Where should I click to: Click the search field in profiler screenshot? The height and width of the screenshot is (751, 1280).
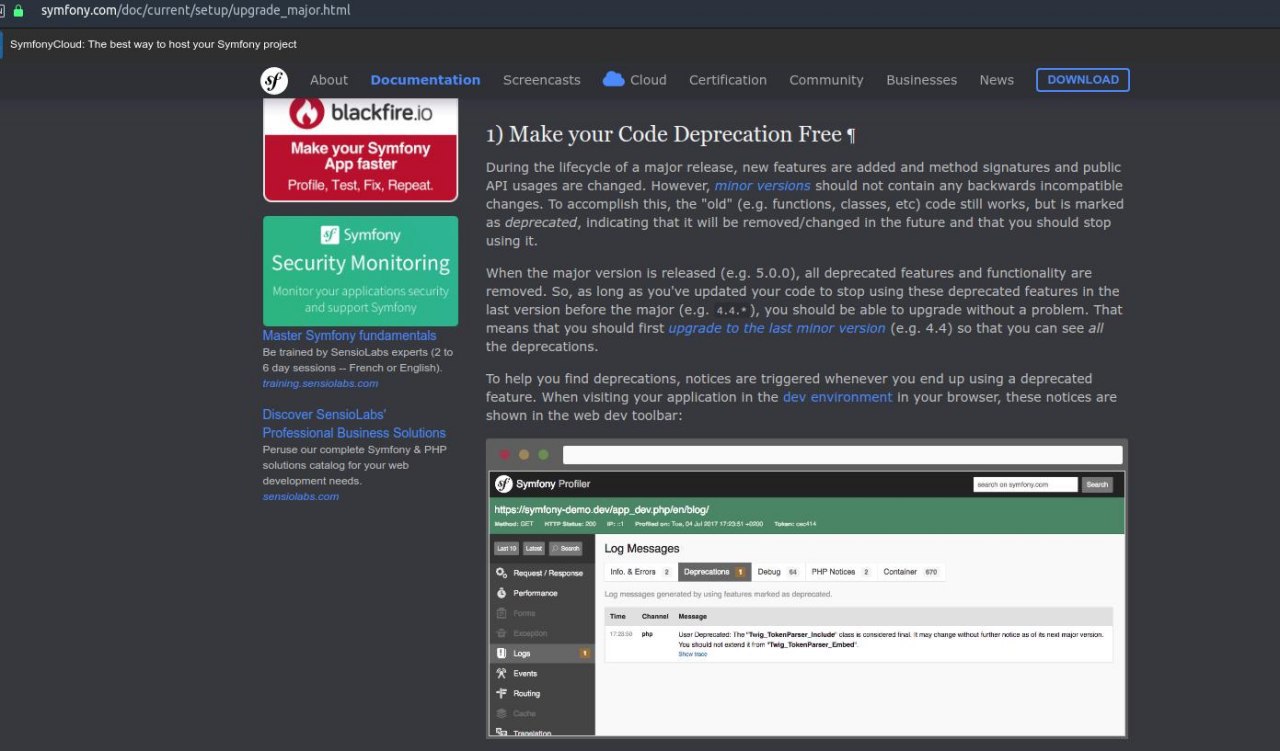click(1025, 484)
